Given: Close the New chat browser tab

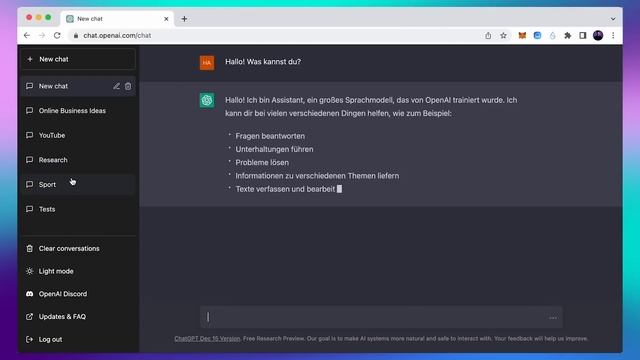Looking at the screenshot, I should point(166,19).
